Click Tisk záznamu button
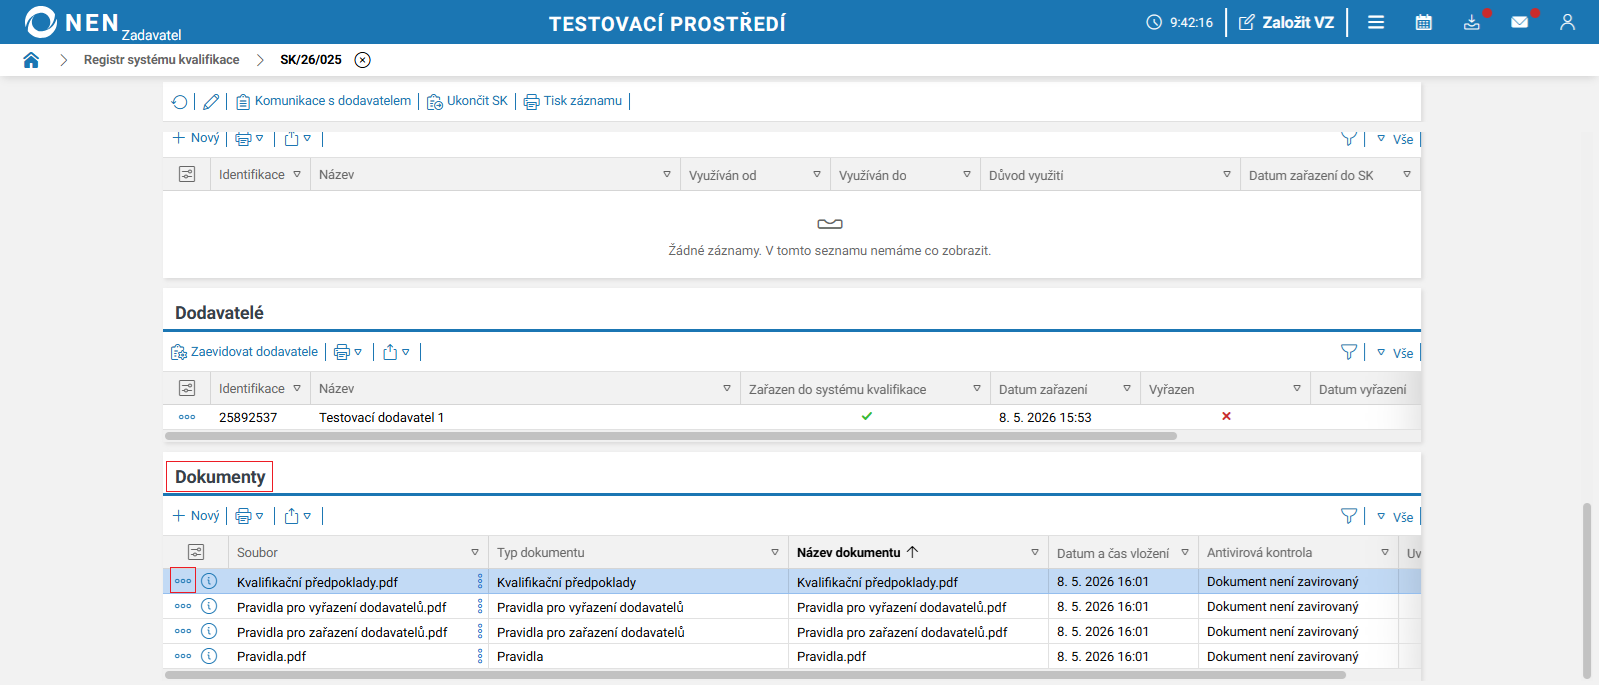1599x685 pixels. (x=573, y=101)
